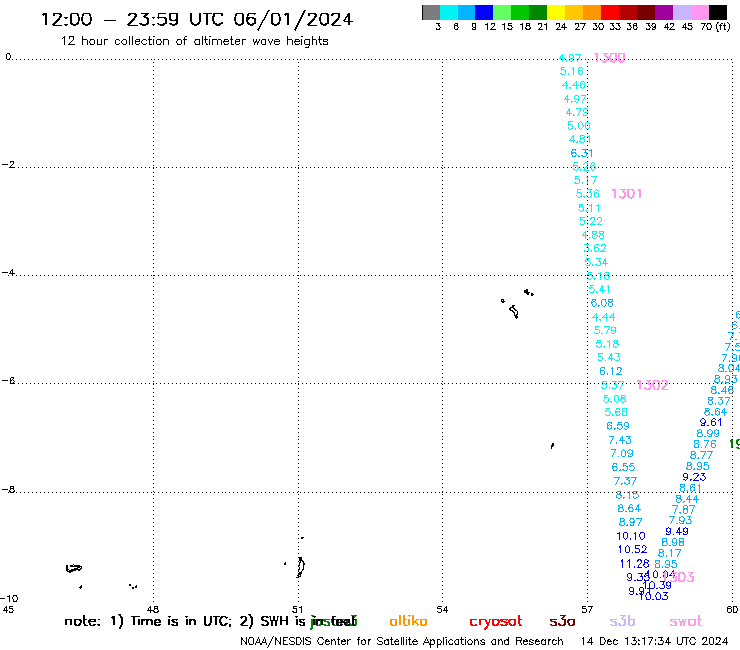Click the latitude axis label '-2'

pos(8,164)
